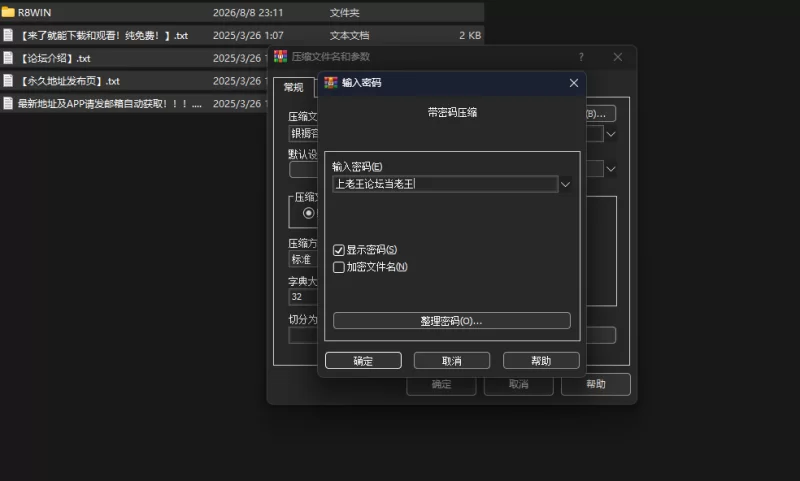Click 取消 in the 输入密码 dialog
The height and width of the screenshot is (481, 800).
(x=452, y=361)
